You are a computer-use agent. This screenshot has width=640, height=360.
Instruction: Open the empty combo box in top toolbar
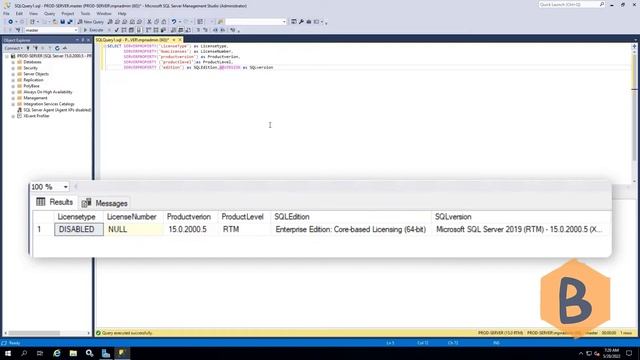tap(256, 22)
